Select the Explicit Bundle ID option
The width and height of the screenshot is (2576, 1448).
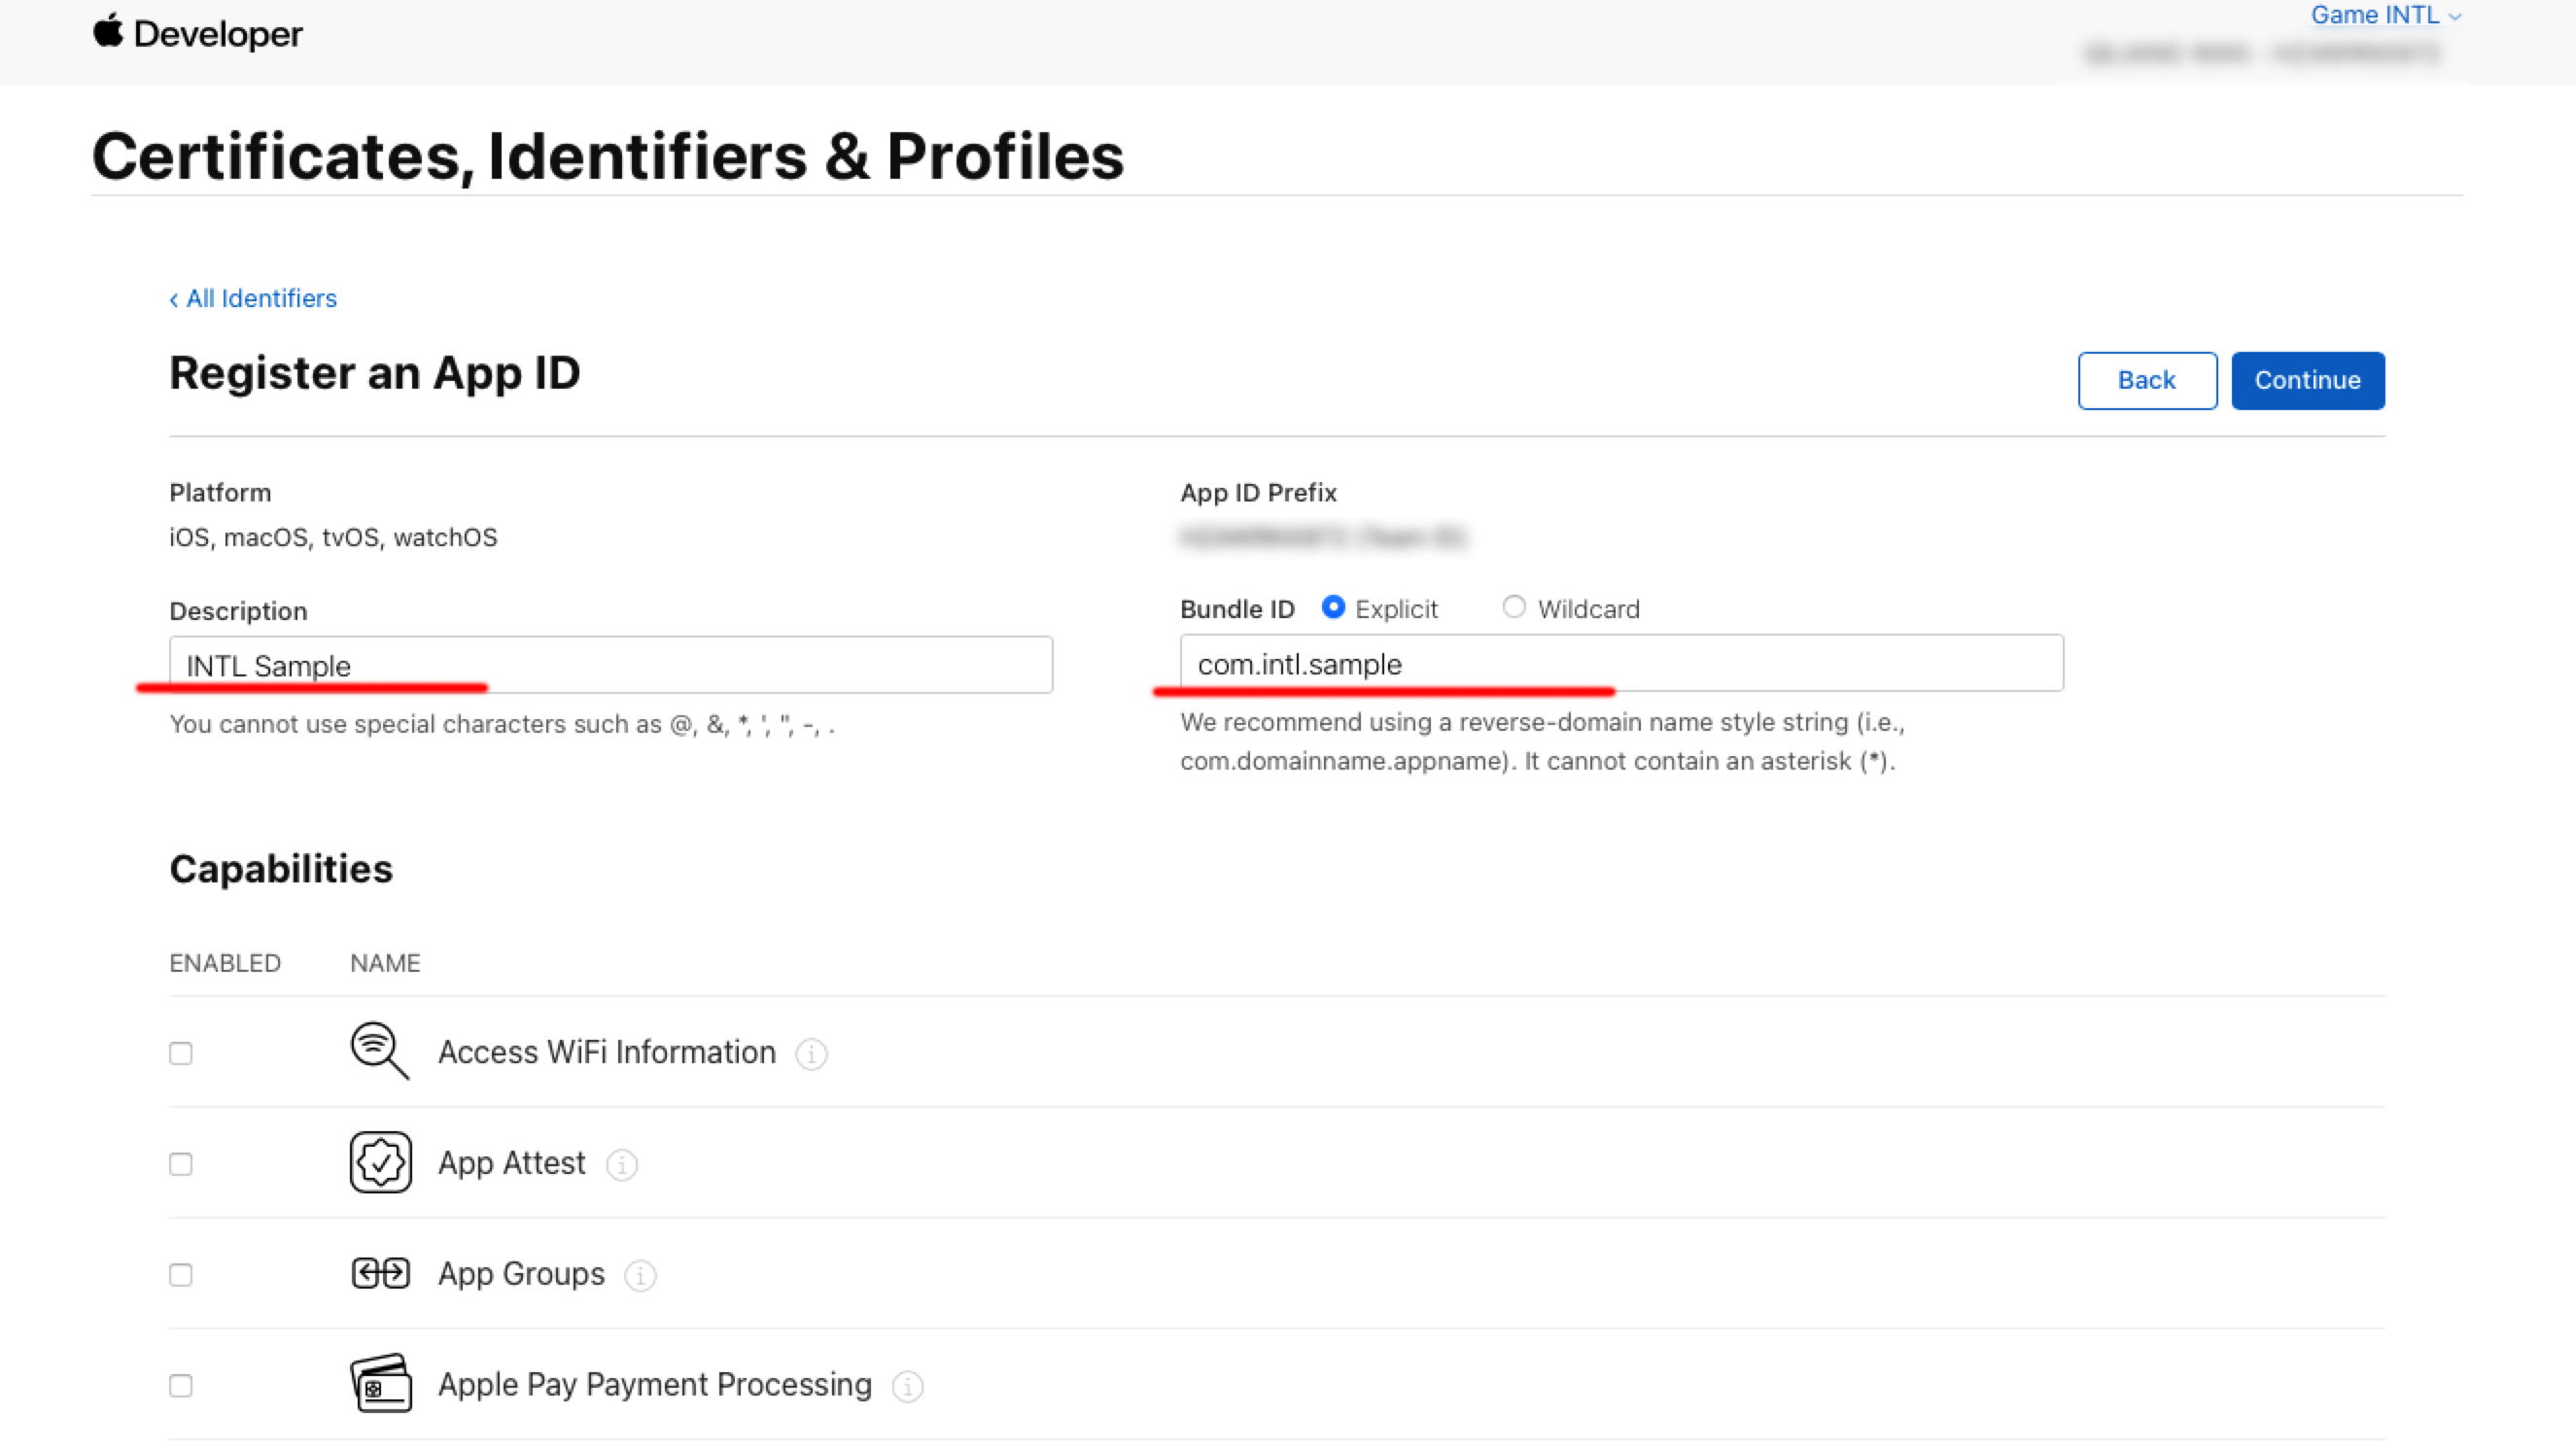(x=1335, y=607)
